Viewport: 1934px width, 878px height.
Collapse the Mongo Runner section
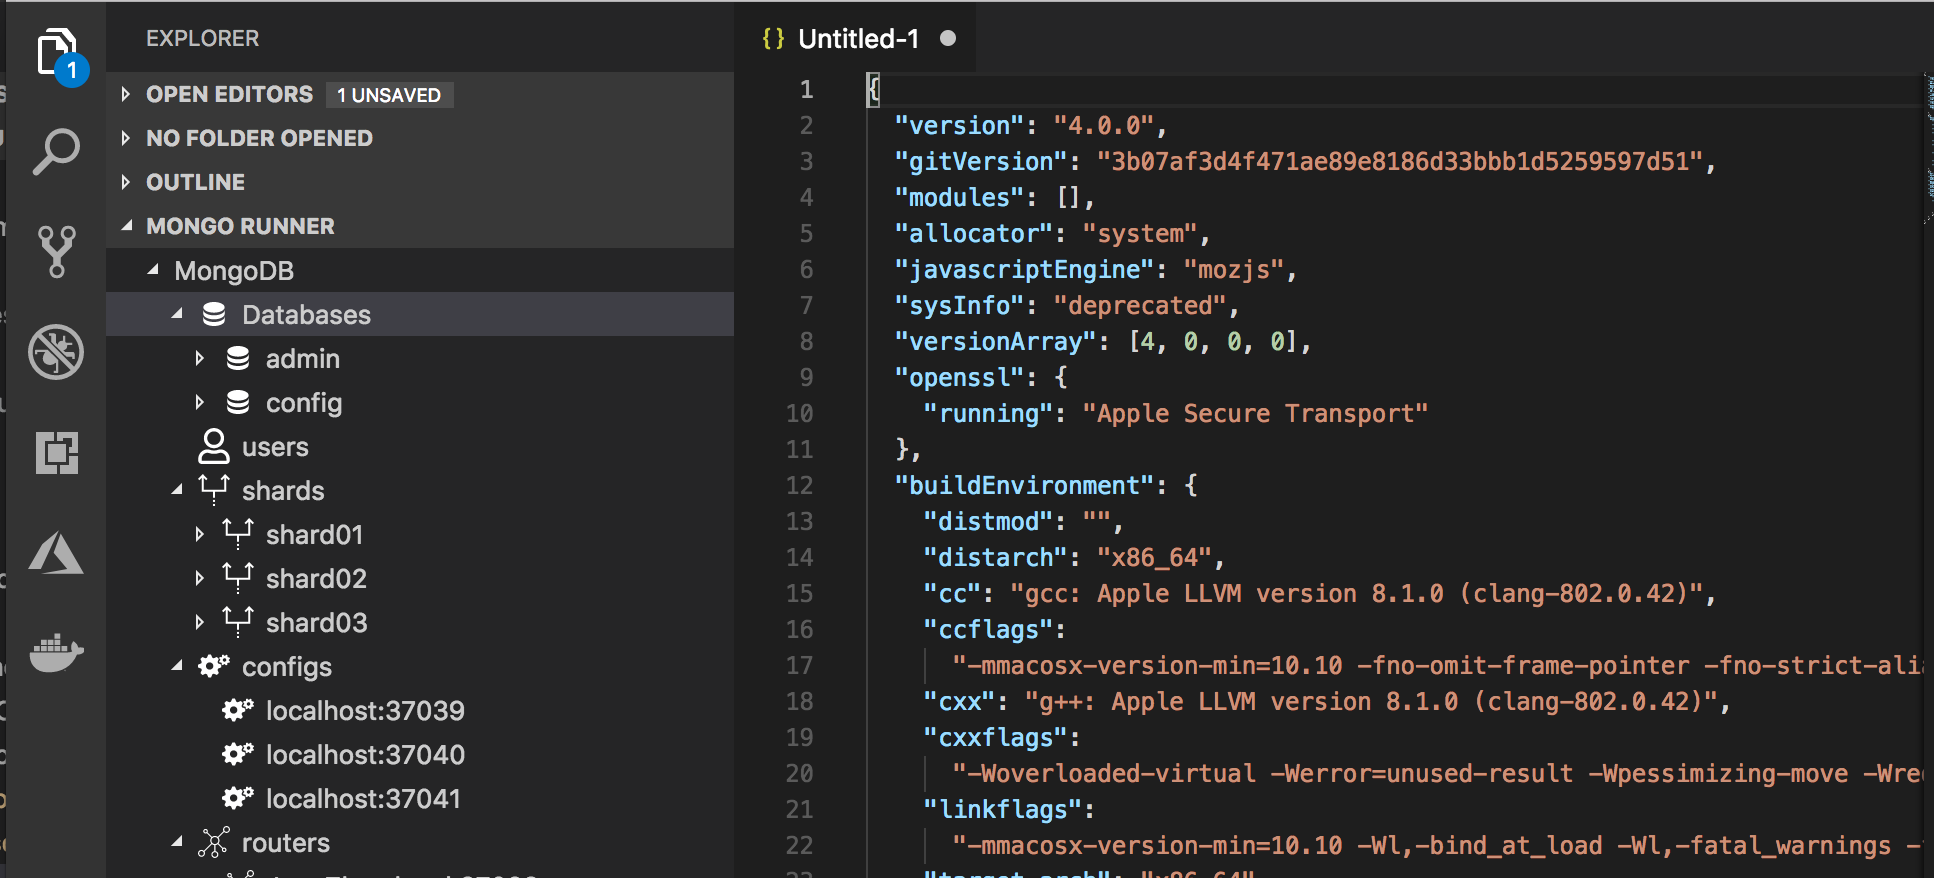pos(126,226)
